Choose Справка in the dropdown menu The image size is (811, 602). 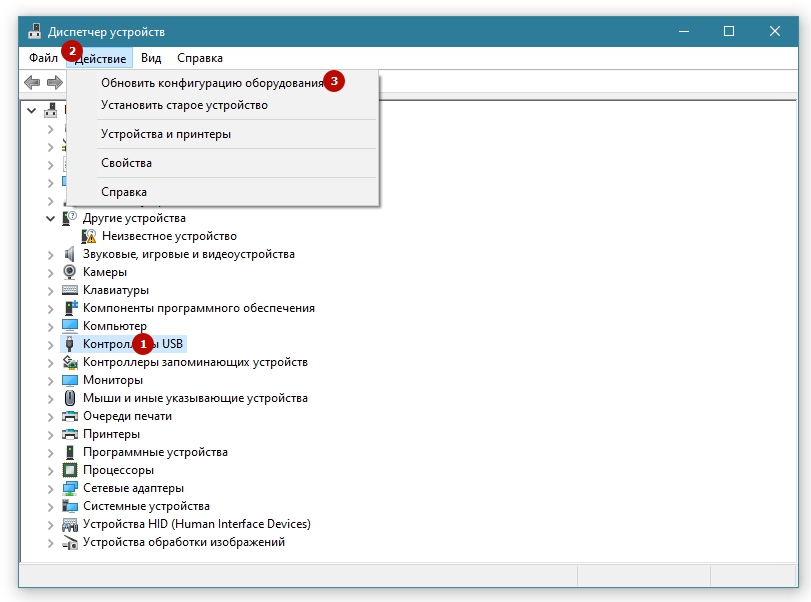pos(222,192)
